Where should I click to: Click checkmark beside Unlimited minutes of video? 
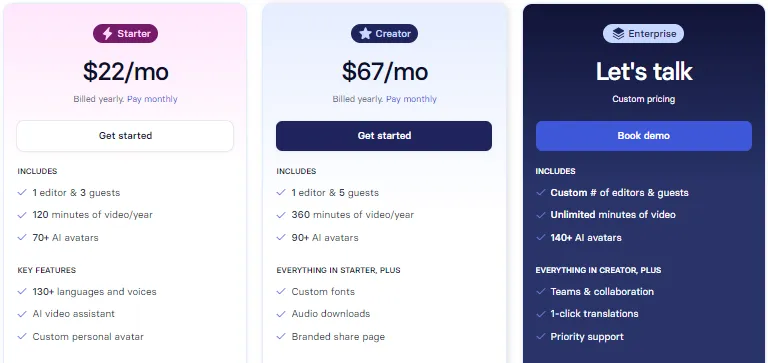540,215
